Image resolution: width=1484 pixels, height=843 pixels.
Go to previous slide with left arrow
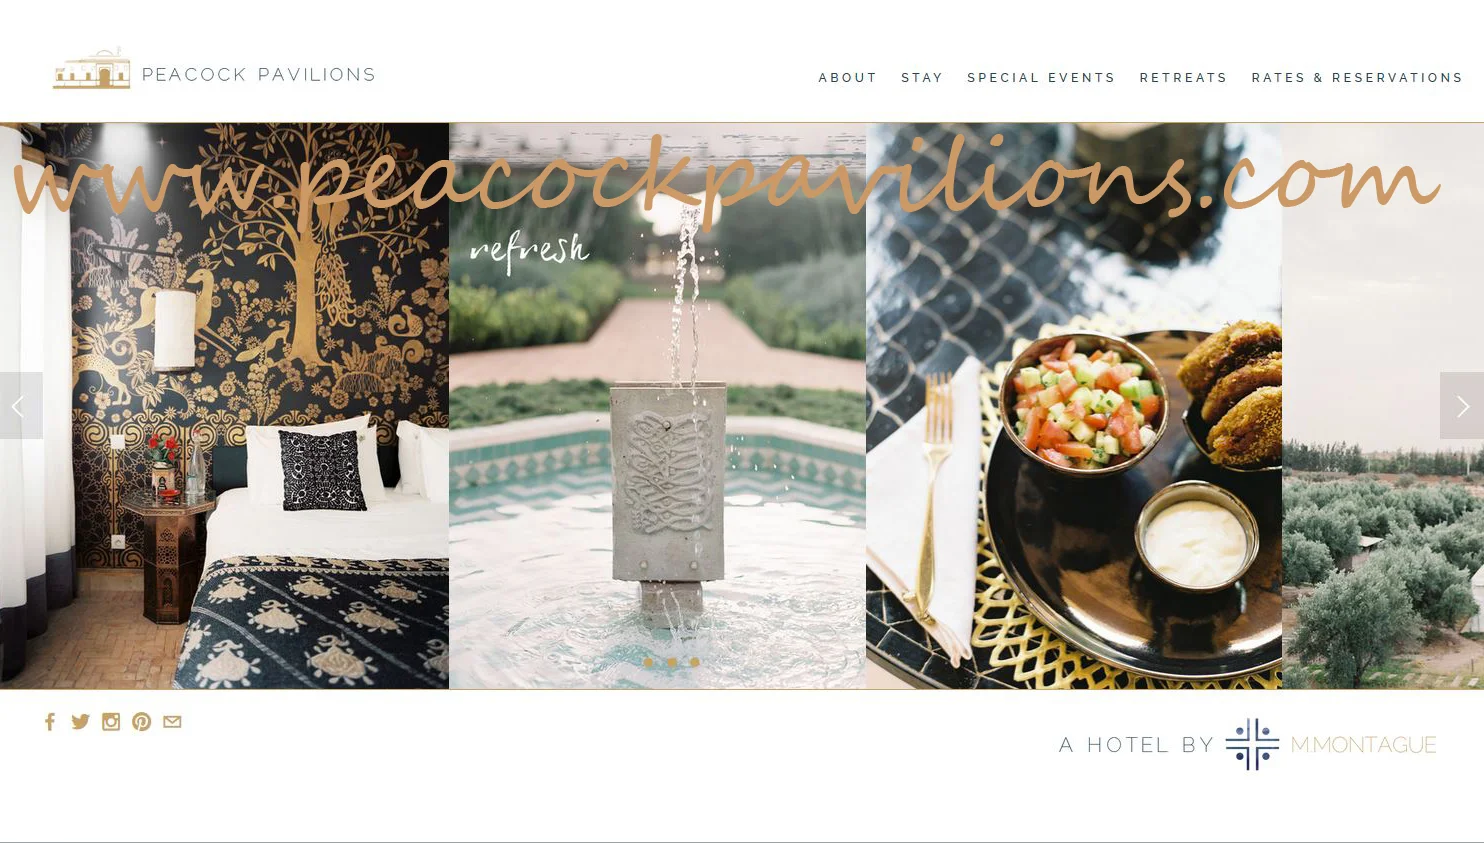(21, 406)
